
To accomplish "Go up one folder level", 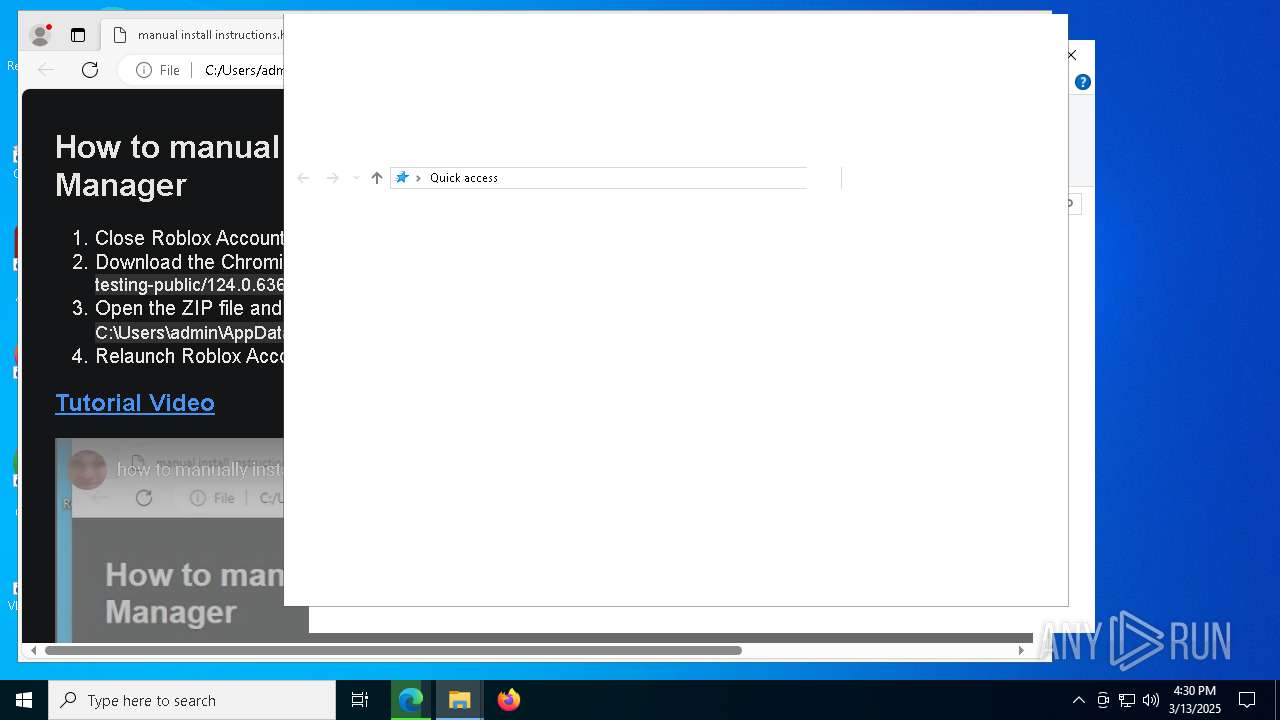I will (x=377, y=178).
